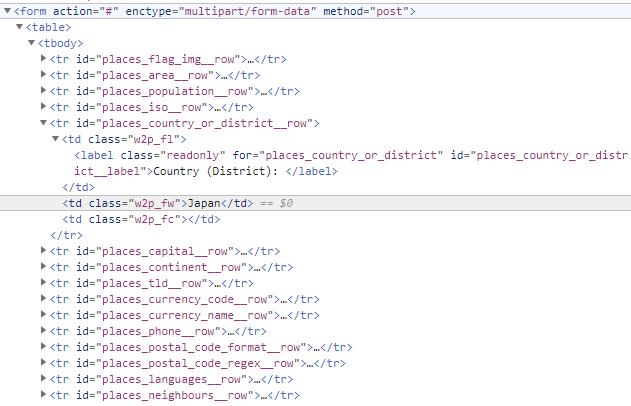Click the method post attribute value
The image size is (631, 406).
tap(389, 11)
